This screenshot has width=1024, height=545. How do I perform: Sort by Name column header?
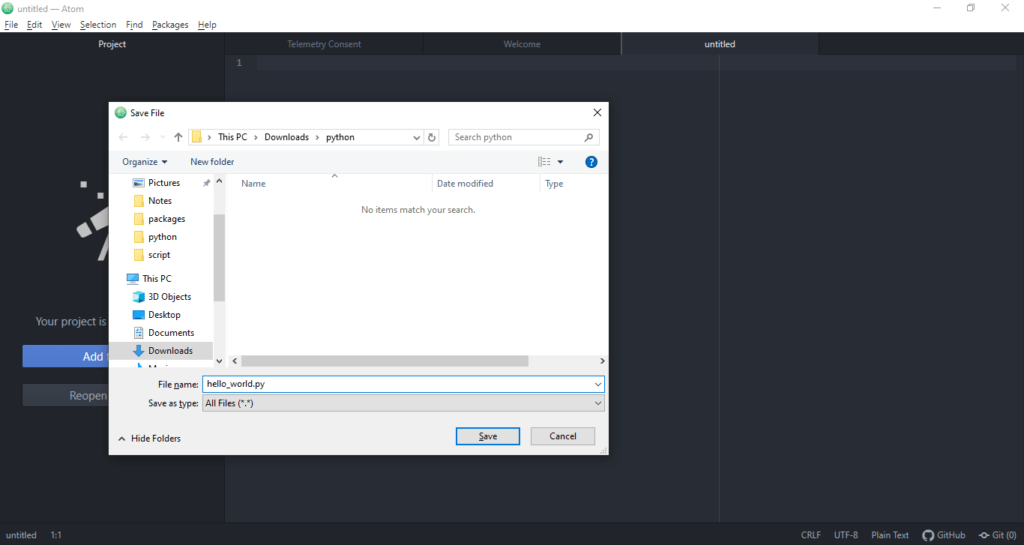(x=253, y=183)
